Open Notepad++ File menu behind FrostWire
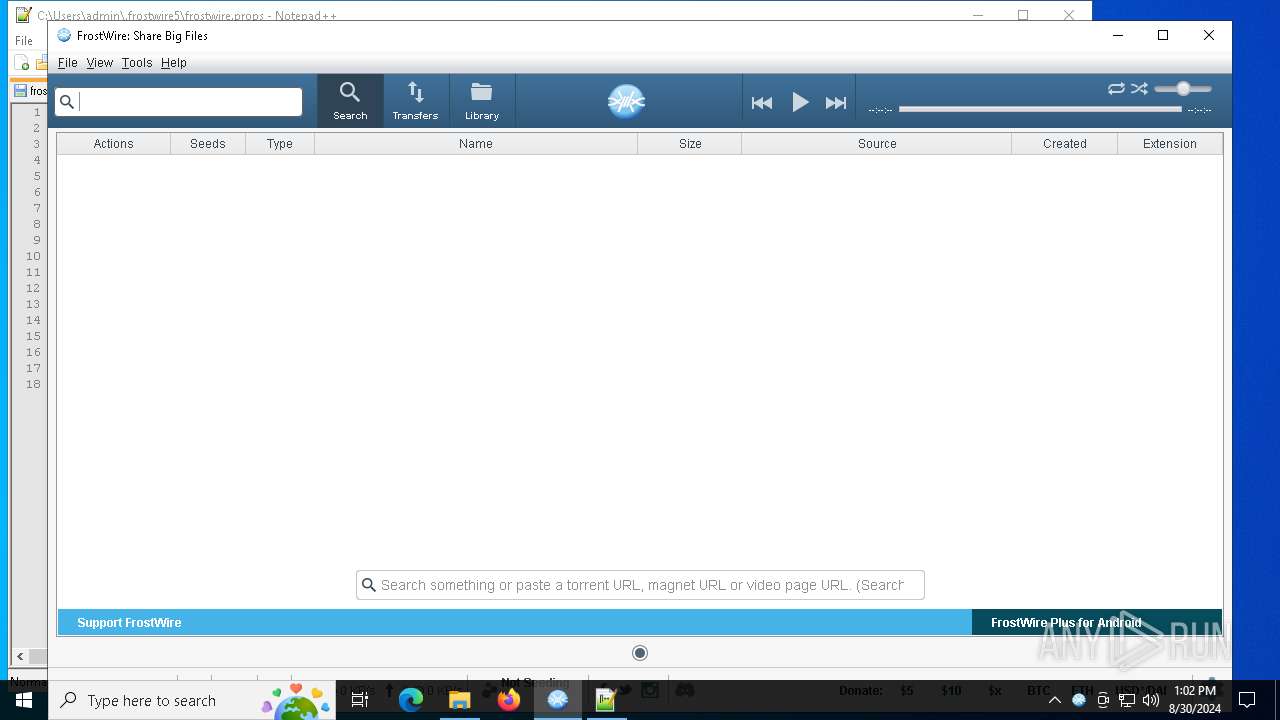Image resolution: width=1280 pixels, height=720 pixels. (x=24, y=41)
